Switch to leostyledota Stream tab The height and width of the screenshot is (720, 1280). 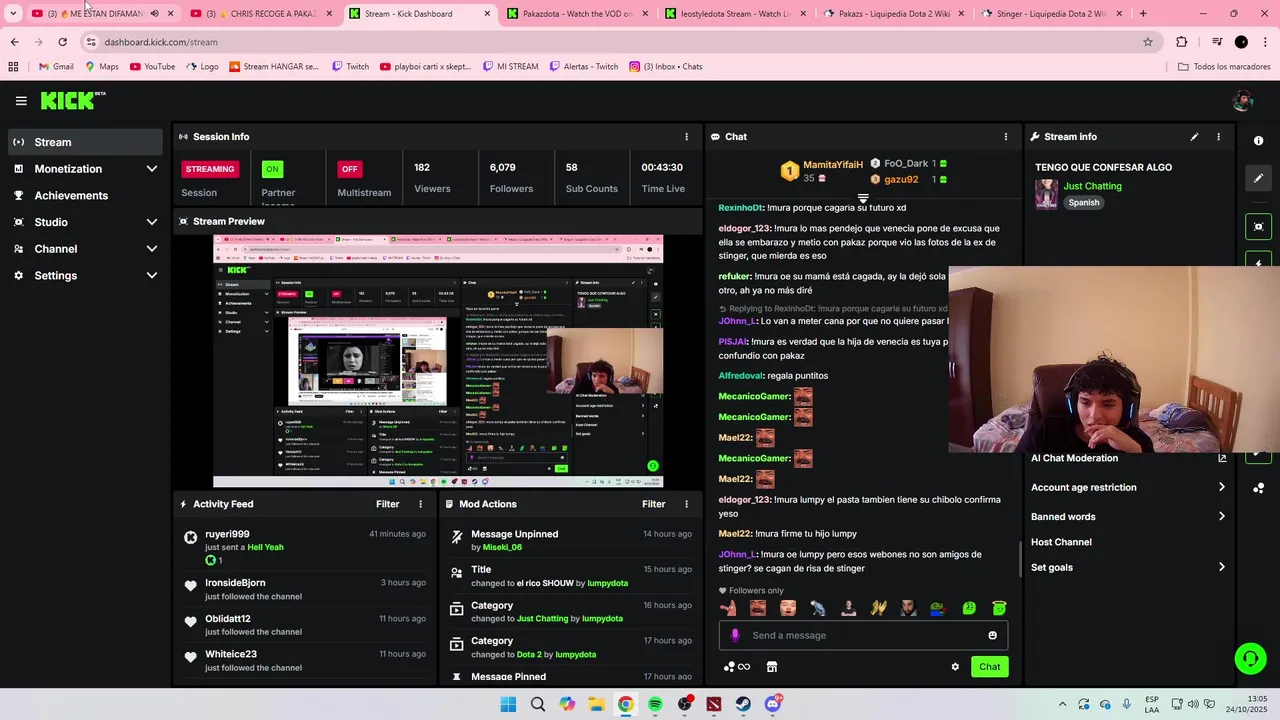tap(736, 14)
